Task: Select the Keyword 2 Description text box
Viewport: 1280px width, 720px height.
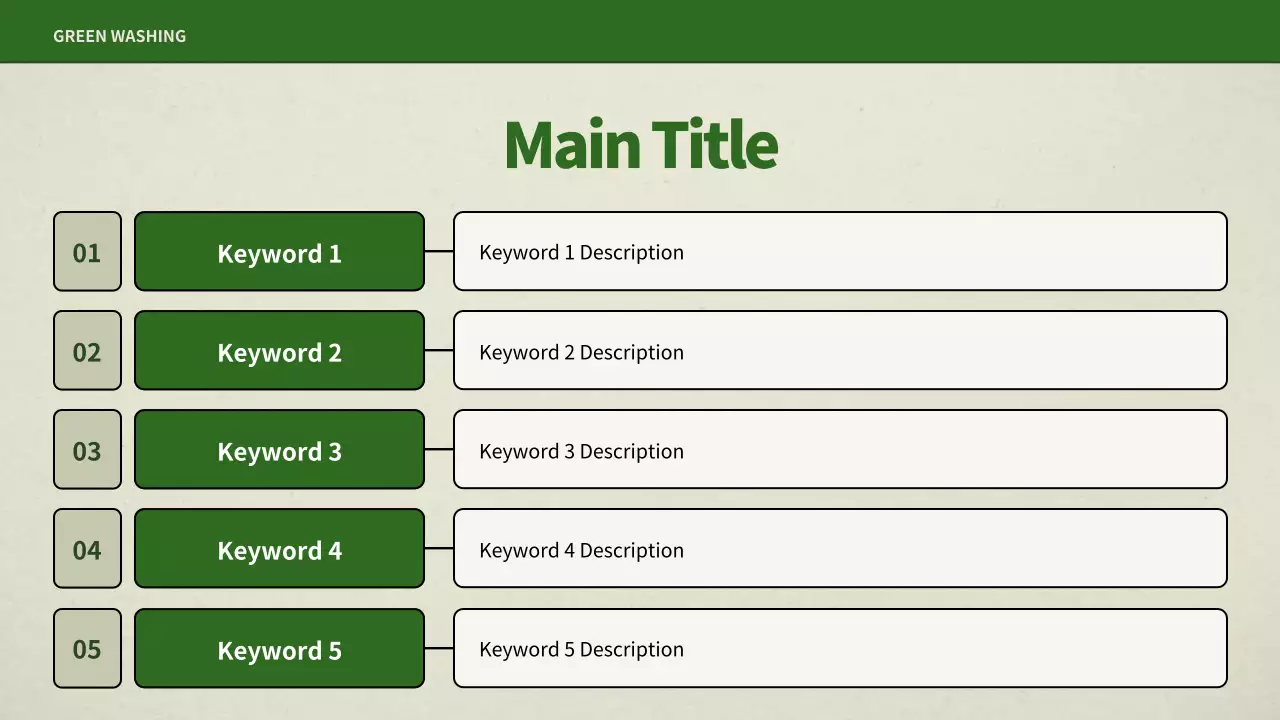Action: click(840, 351)
